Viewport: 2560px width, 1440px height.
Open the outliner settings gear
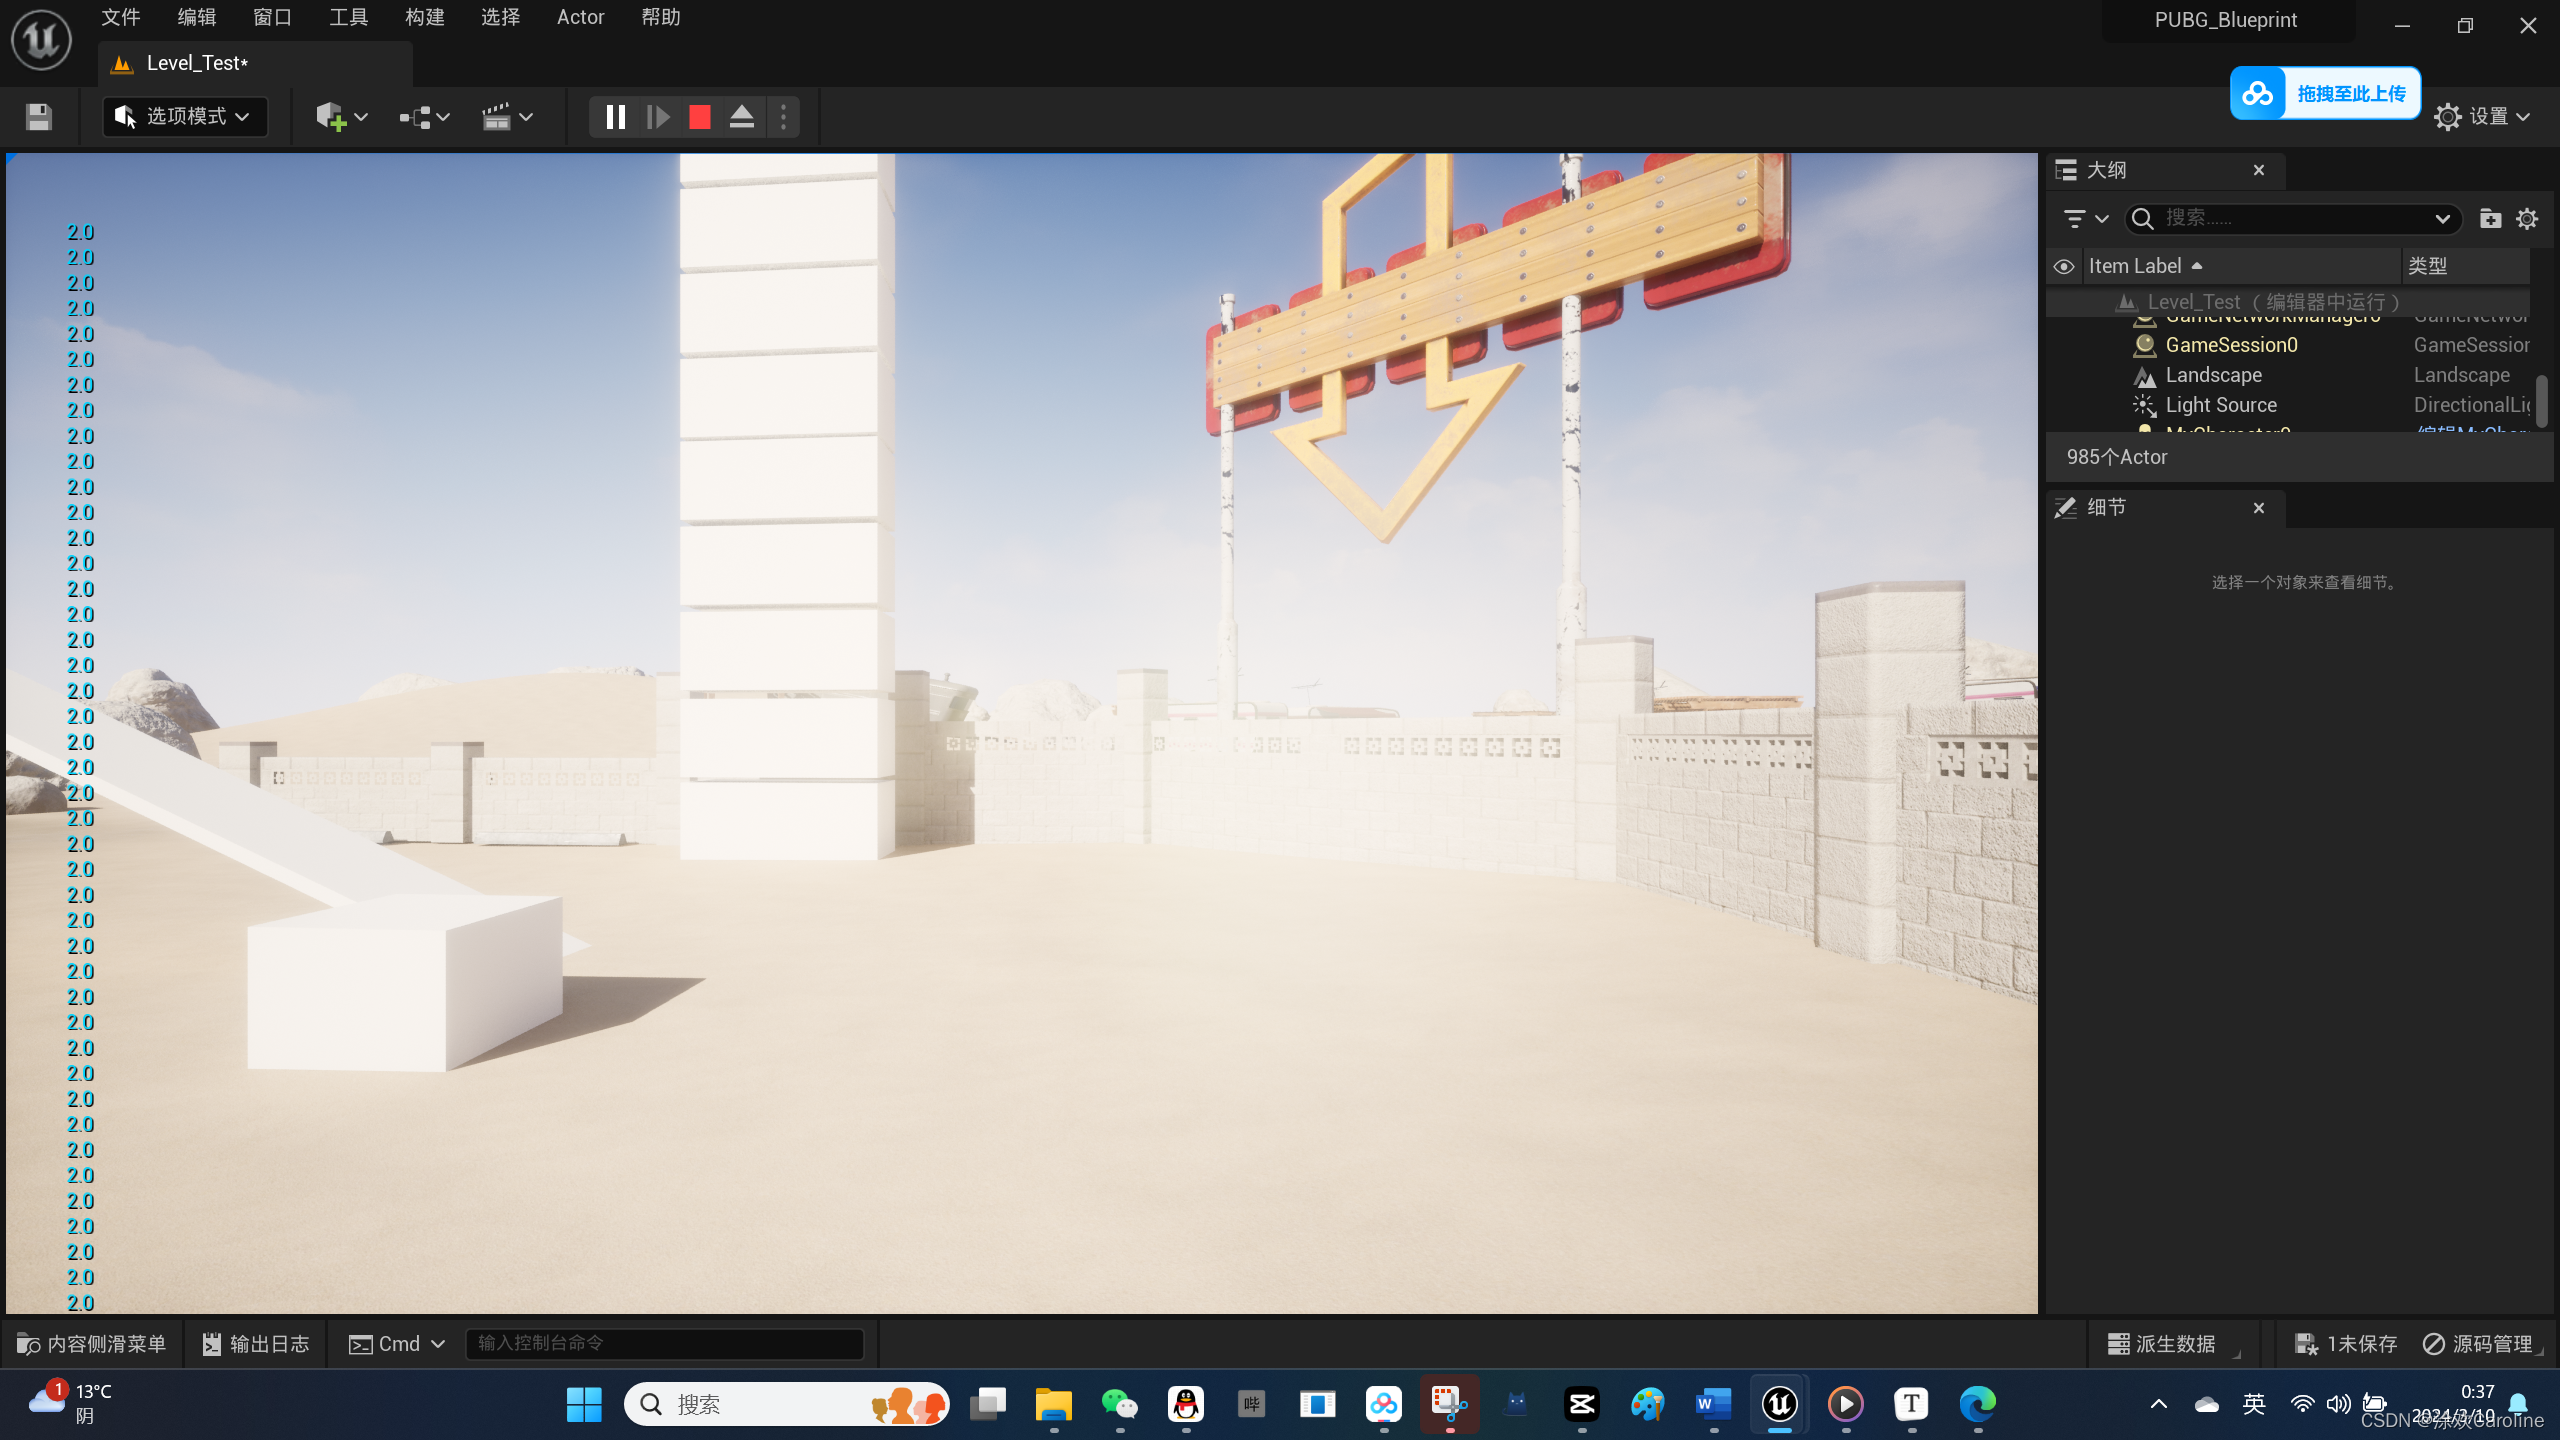pyautogui.click(x=2527, y=219)
